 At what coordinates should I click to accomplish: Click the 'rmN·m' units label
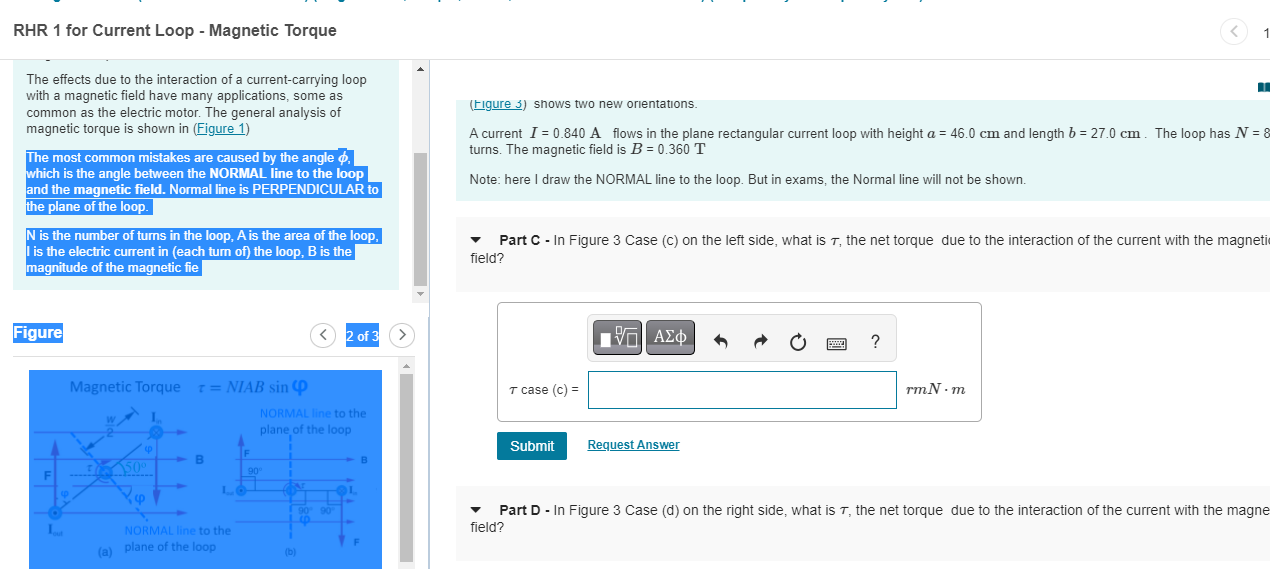[935, 390]
